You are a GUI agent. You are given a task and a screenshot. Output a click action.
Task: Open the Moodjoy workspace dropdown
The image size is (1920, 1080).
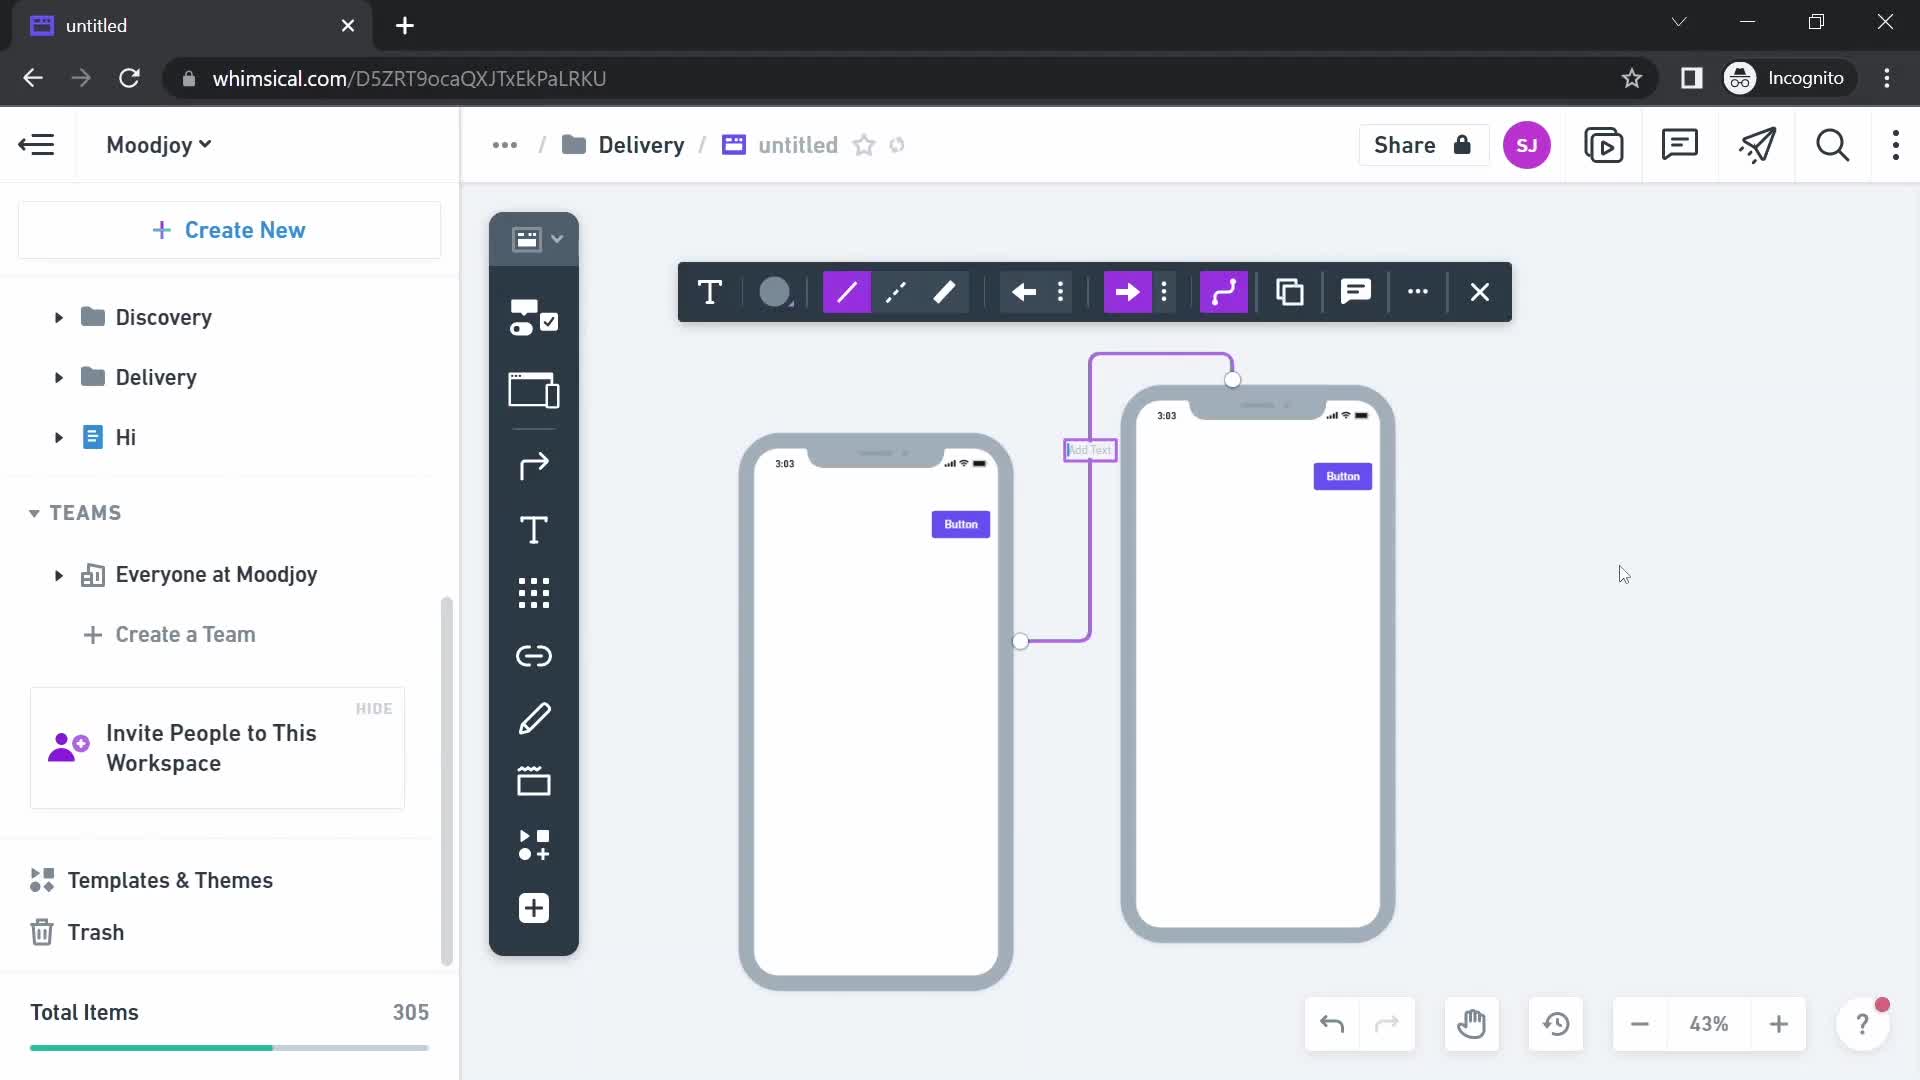tap(158, 145)
